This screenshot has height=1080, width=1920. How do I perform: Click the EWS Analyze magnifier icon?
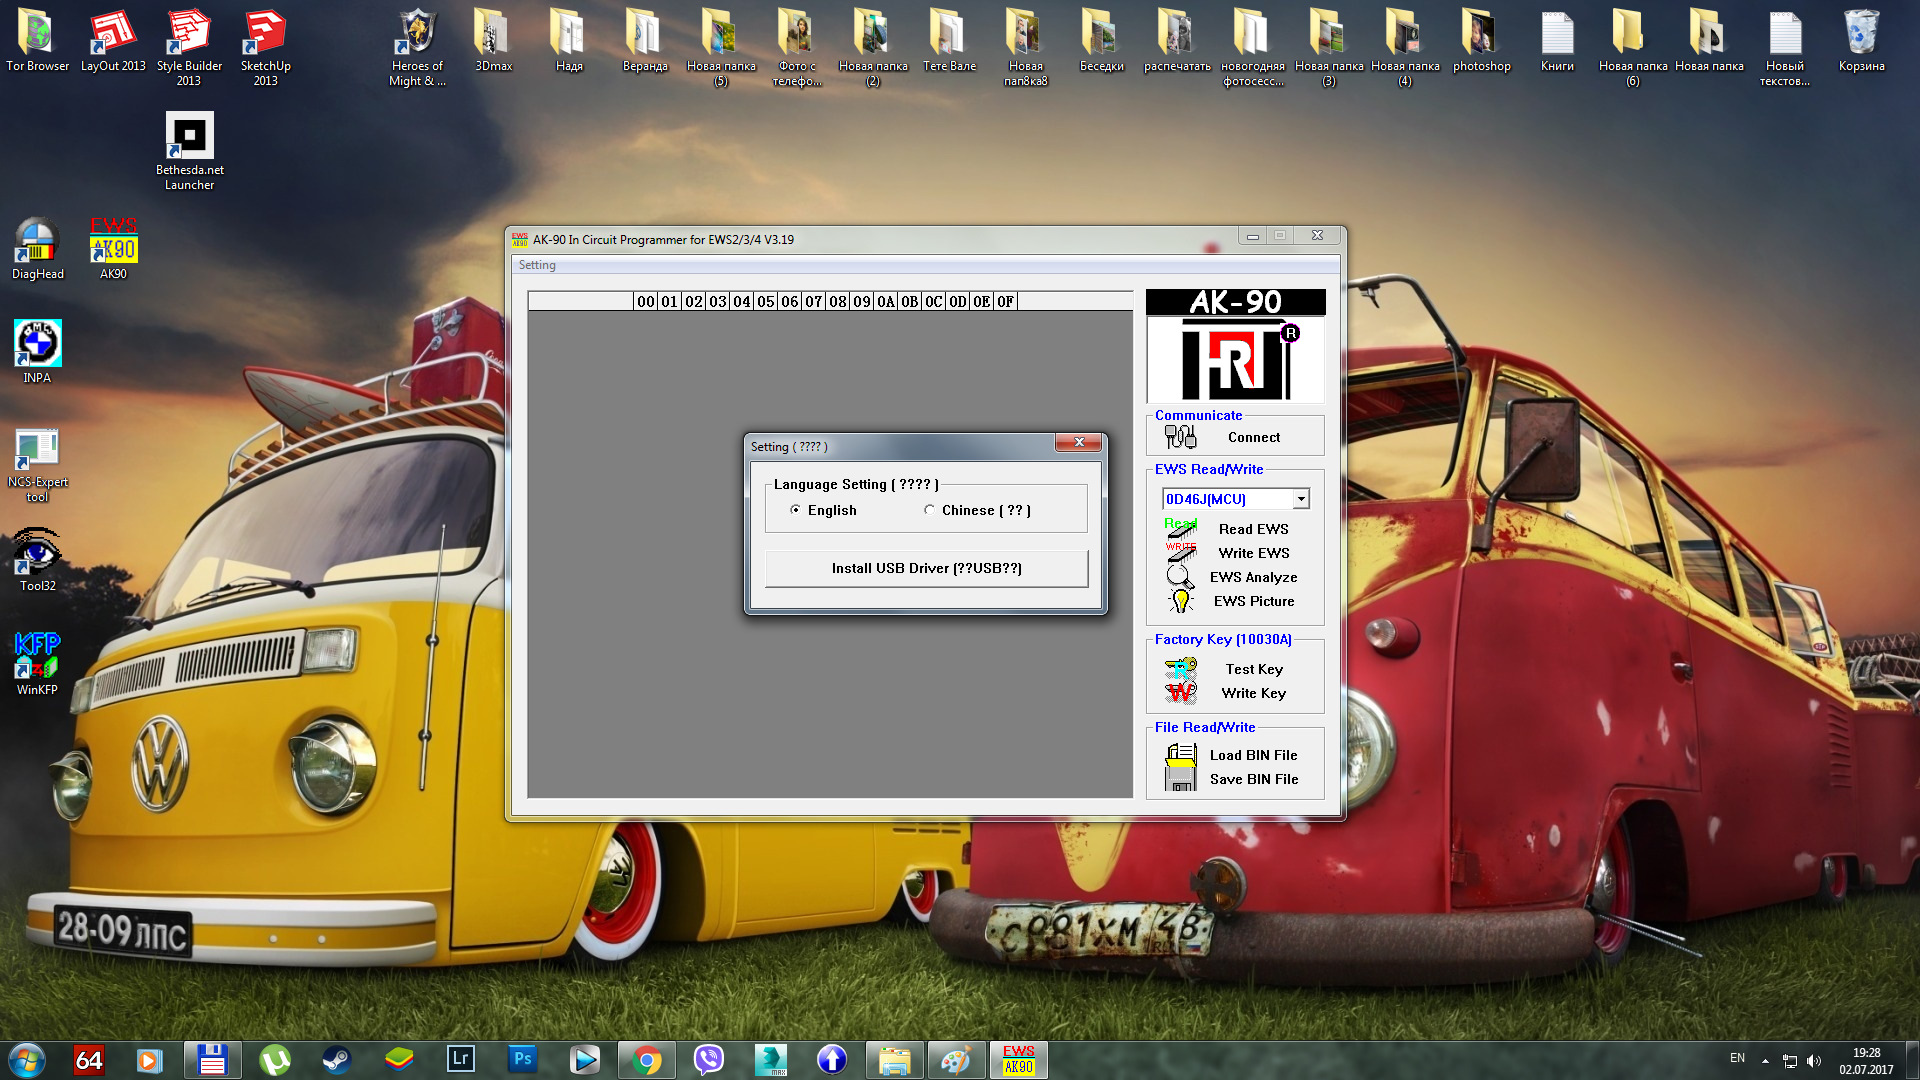1180,577
